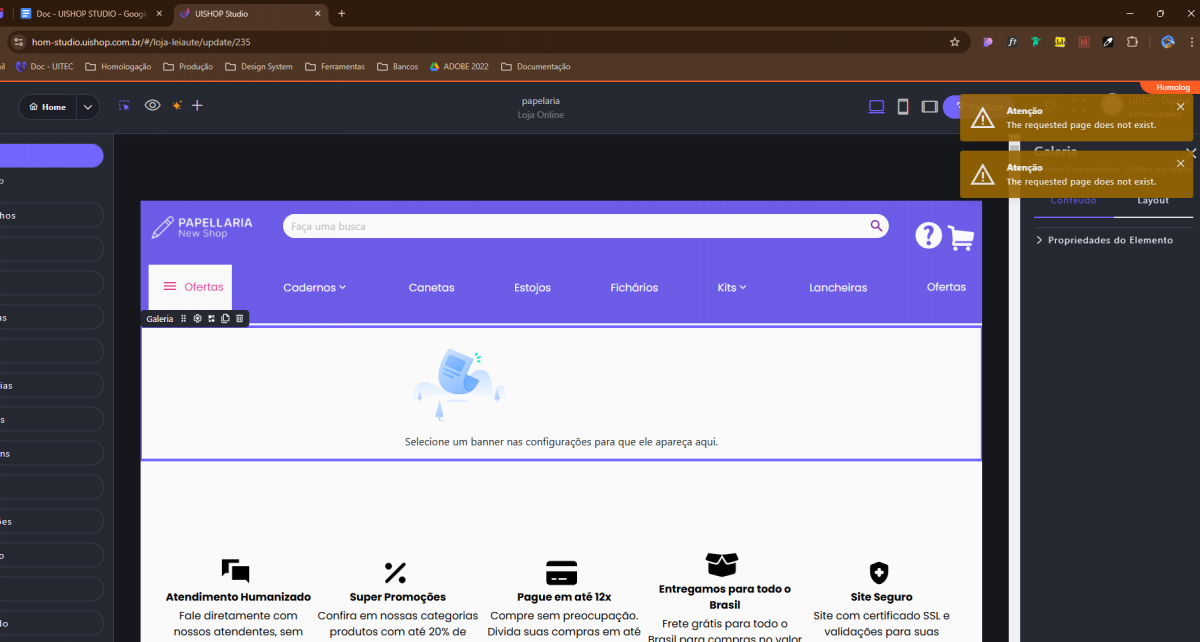The height and width of the screenshot is (642, 1200).
Task: Switch to mobile phone view mode
Action: pos(903,107)
